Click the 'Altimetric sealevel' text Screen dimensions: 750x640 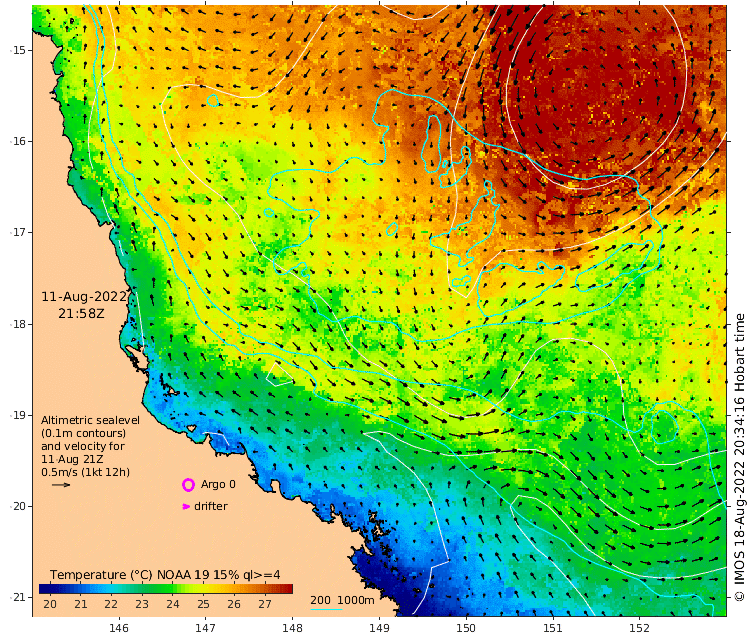coord(90,420)
